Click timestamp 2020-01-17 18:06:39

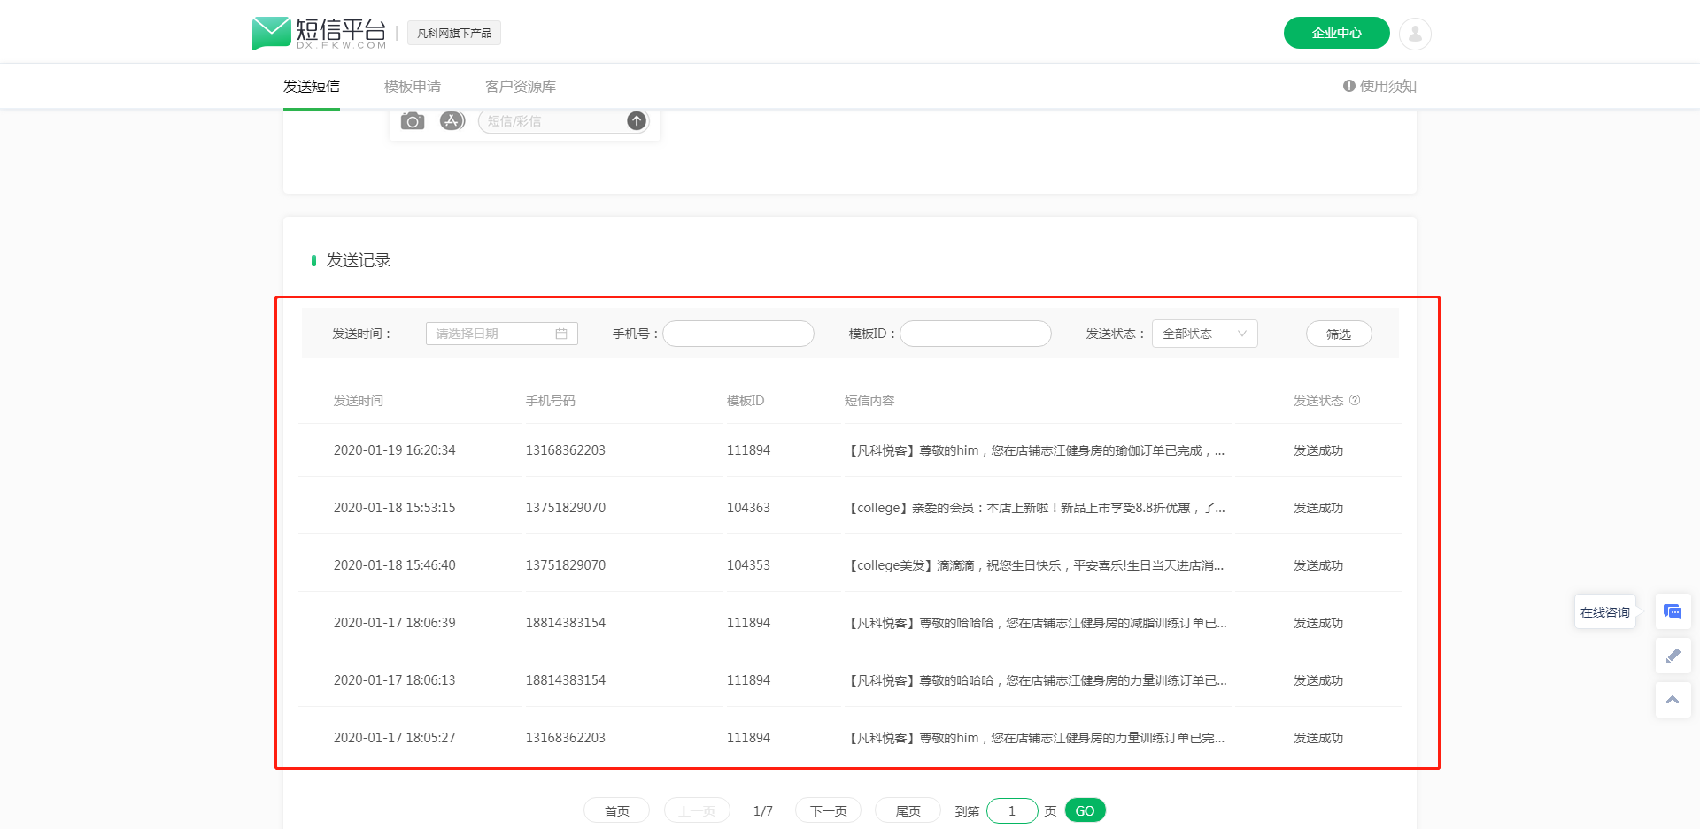click(394, 623)
